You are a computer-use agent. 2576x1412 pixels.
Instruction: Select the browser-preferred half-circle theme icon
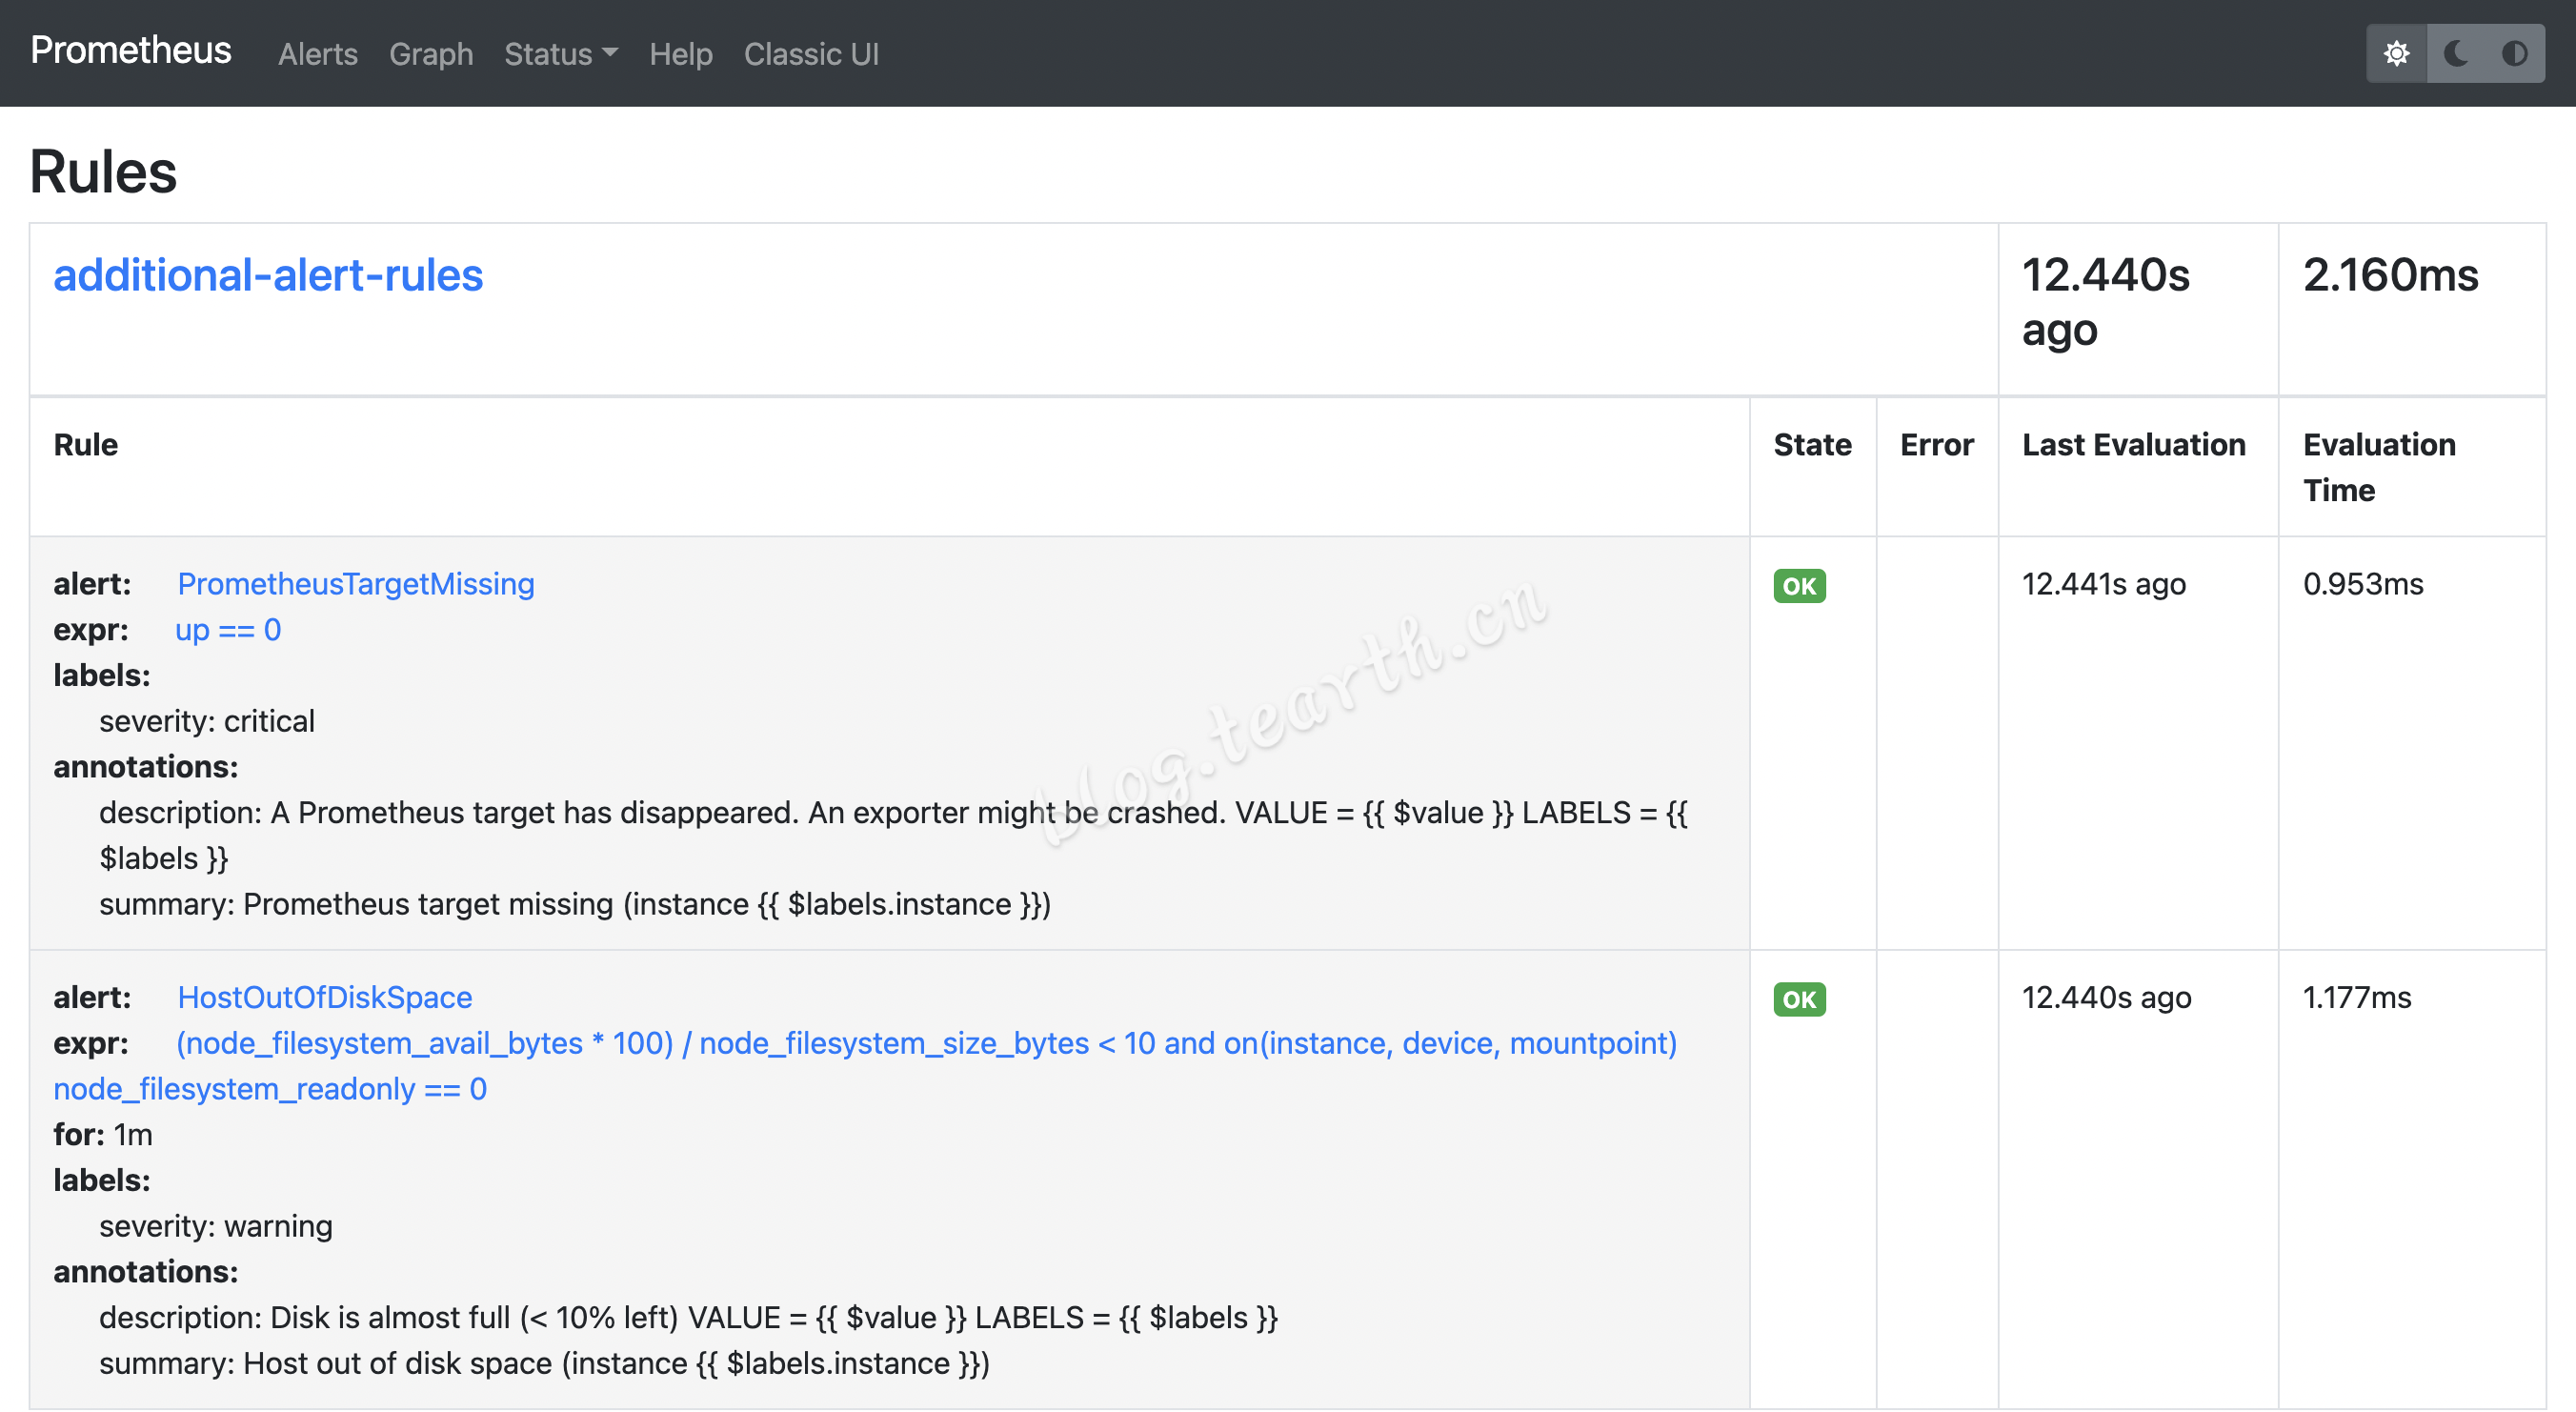coord(2515,53)
